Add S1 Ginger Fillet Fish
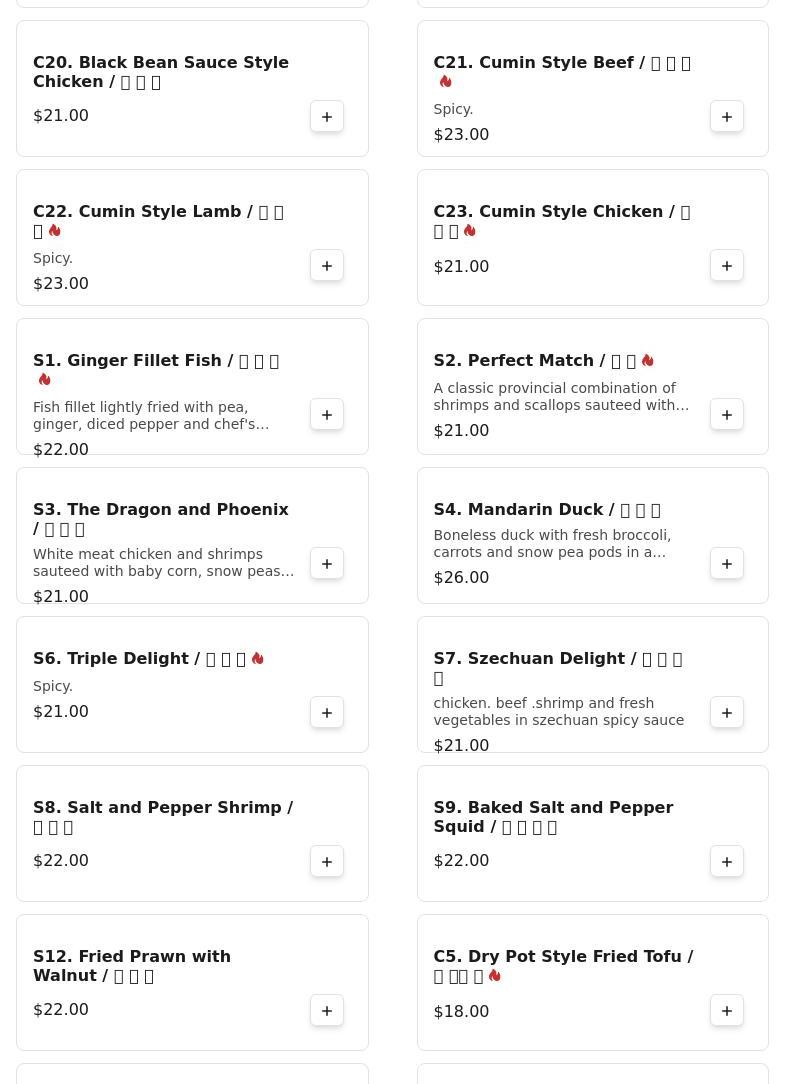 [327, 415]
